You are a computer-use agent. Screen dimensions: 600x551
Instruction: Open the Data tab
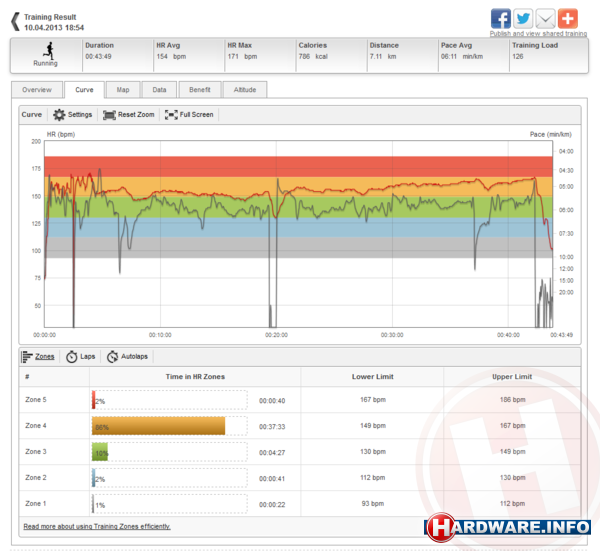click(x=159, y=90)
